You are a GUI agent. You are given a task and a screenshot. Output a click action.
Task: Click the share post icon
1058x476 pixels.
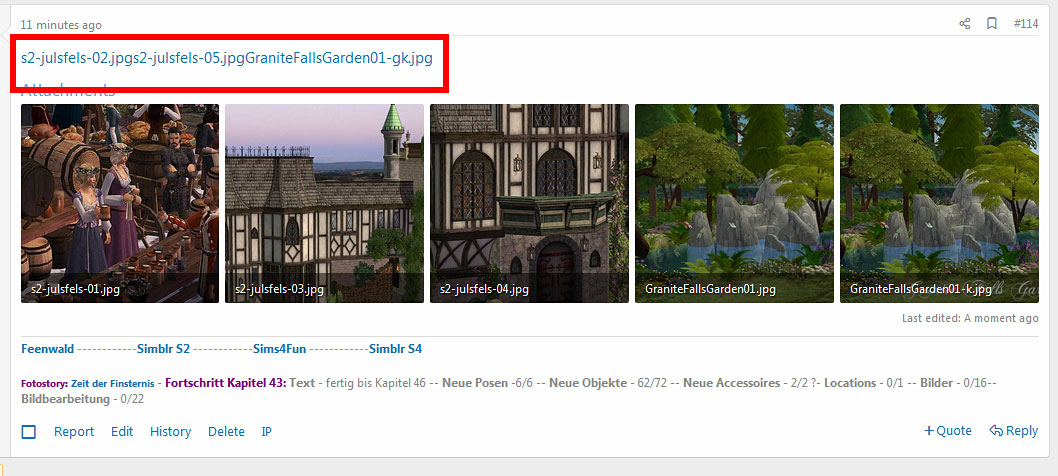tap(965, 24)
